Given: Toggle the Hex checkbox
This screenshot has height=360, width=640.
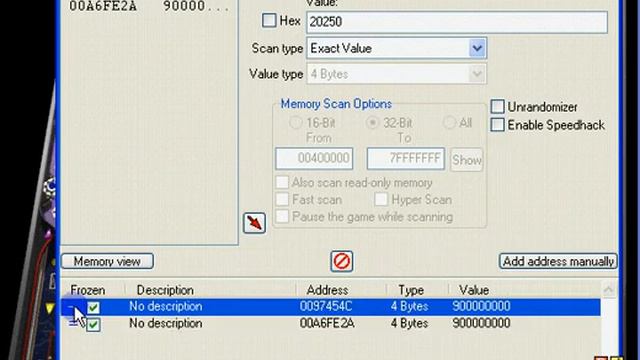Looking at the screenshot, I should (269, 20).
